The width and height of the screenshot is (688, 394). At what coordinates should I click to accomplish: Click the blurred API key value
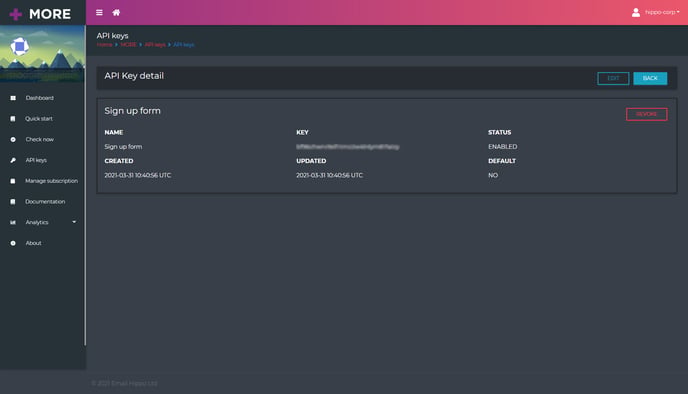tap(348, 147)
